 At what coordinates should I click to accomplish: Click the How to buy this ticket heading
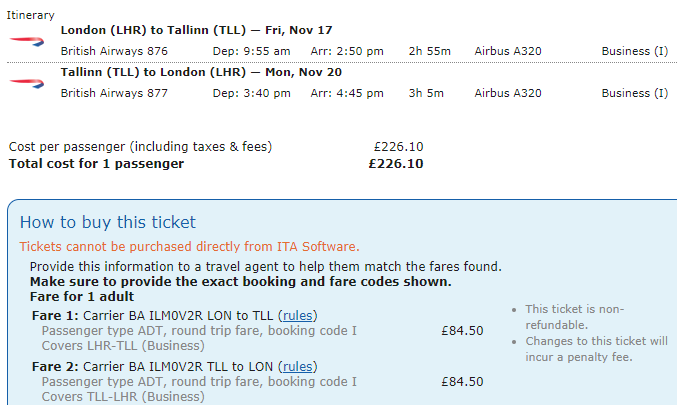[x=108, y=222]
